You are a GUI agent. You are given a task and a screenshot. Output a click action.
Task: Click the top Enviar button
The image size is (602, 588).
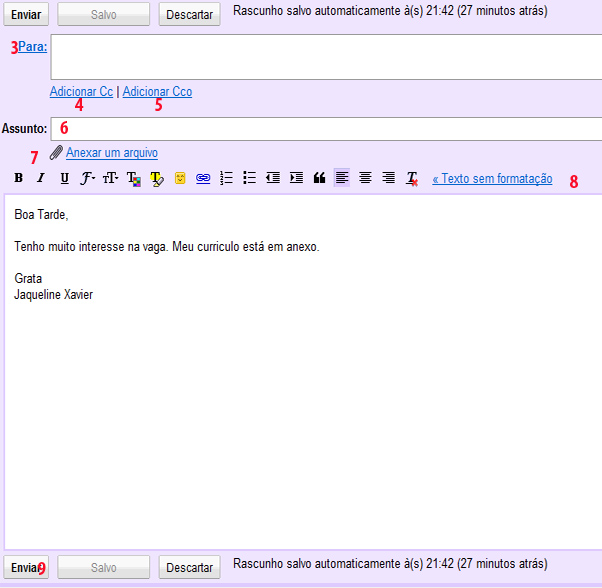26,14
